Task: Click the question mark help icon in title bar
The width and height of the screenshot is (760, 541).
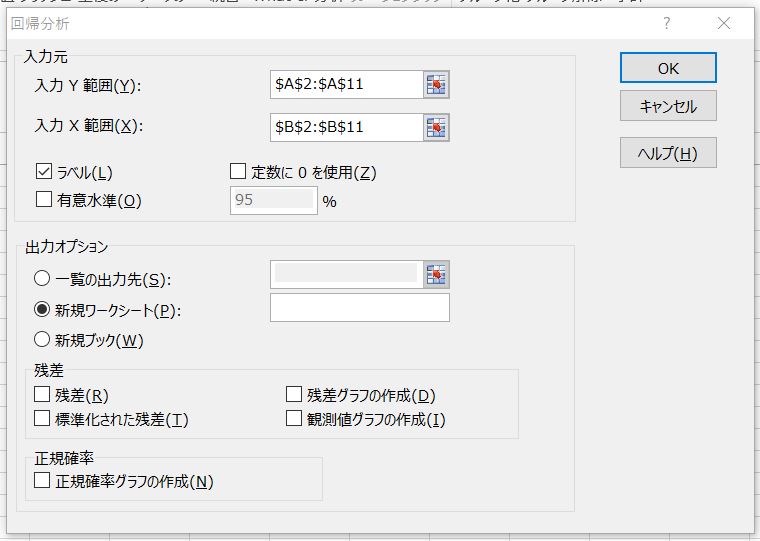Action: point(667,22)
